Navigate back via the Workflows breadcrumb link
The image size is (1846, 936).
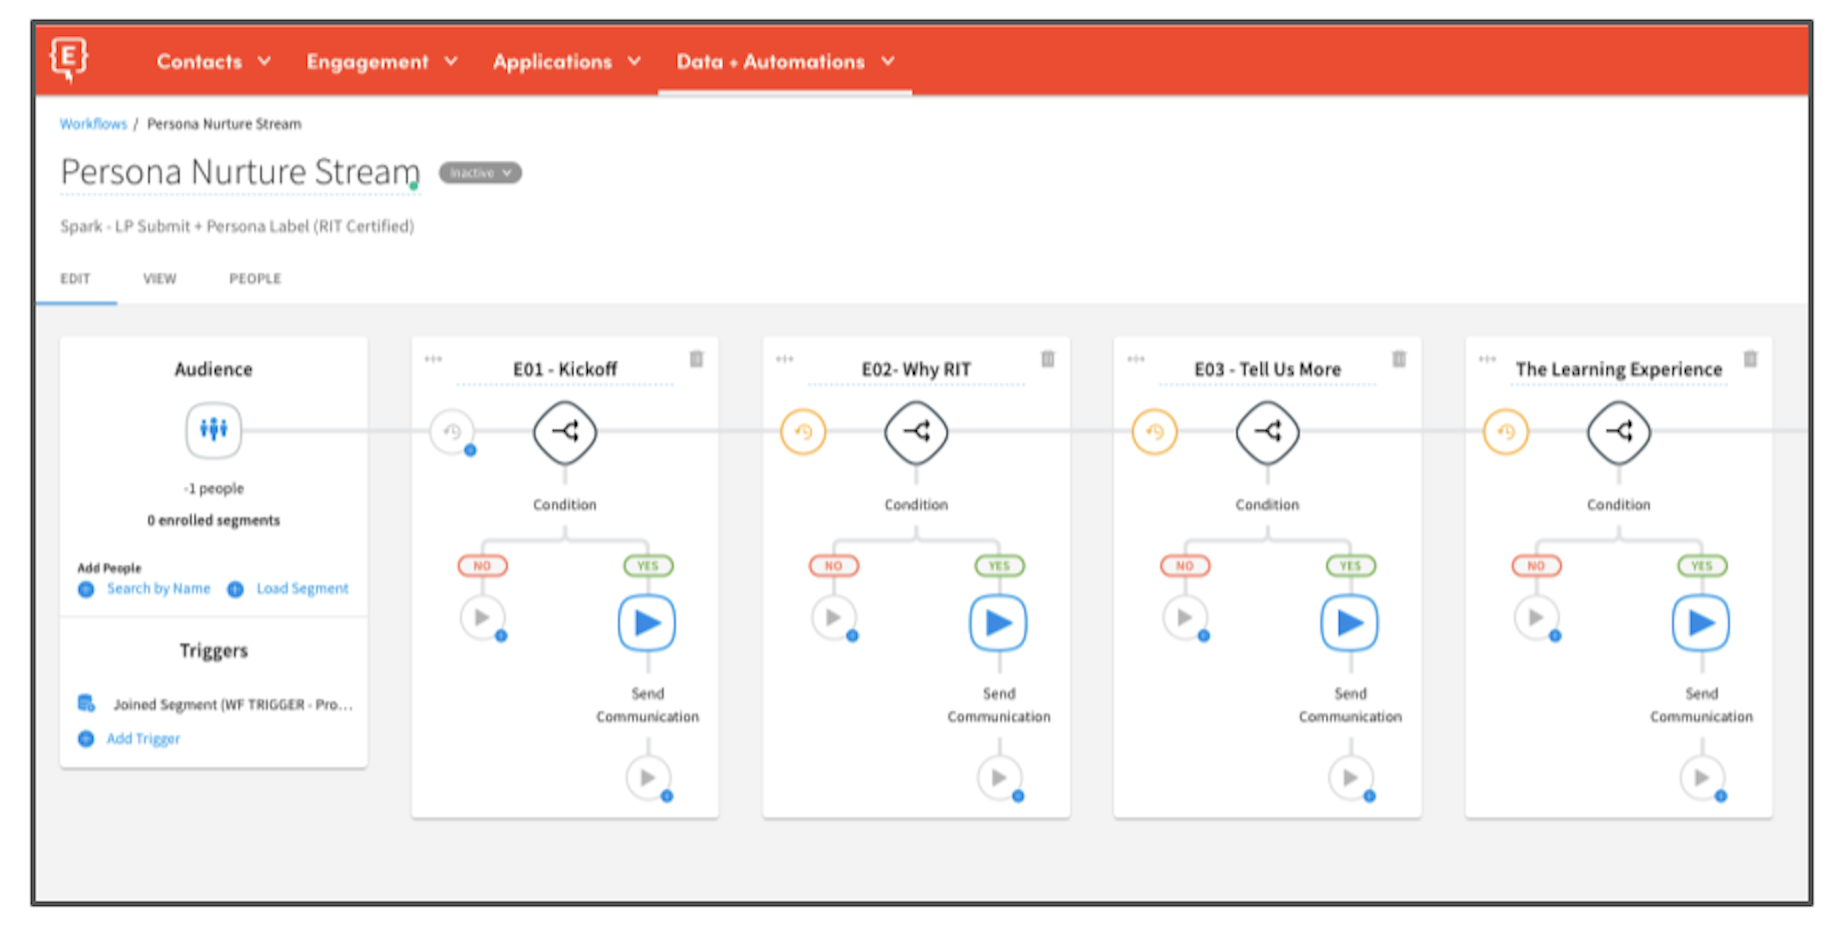92,123
